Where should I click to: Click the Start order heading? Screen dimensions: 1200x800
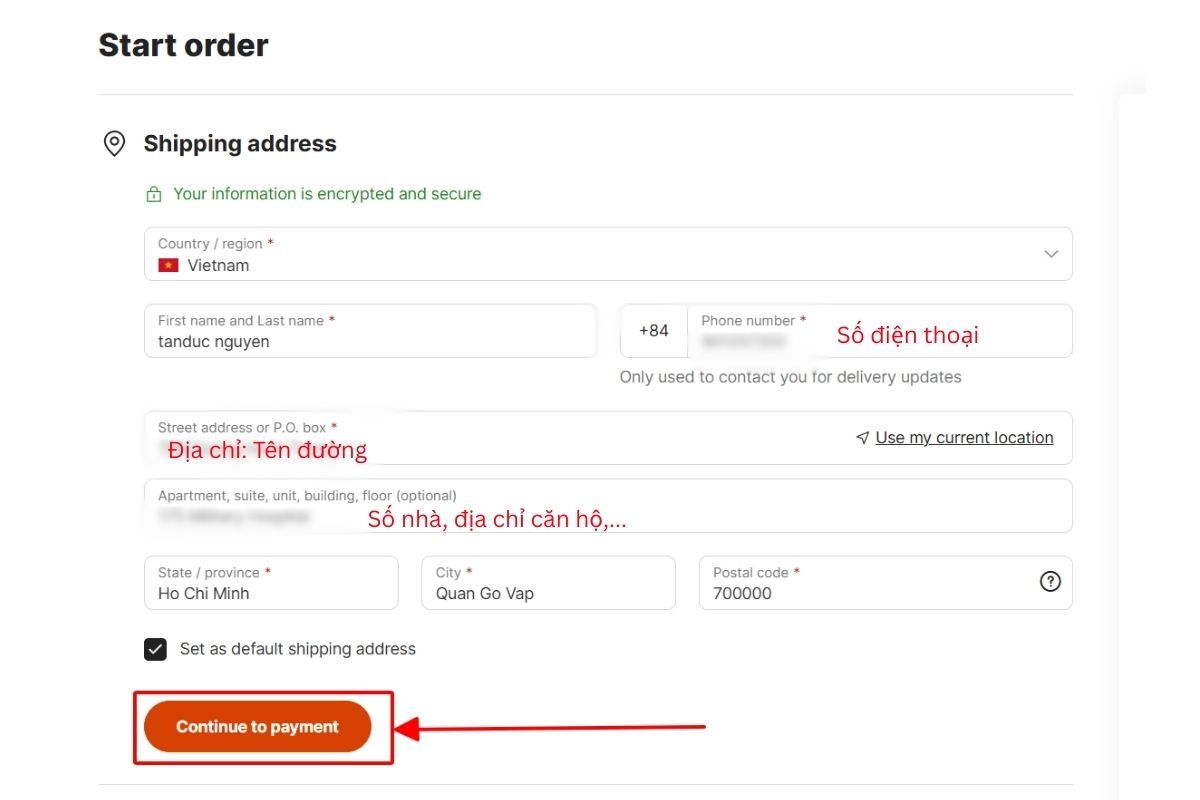click(183, 44)
